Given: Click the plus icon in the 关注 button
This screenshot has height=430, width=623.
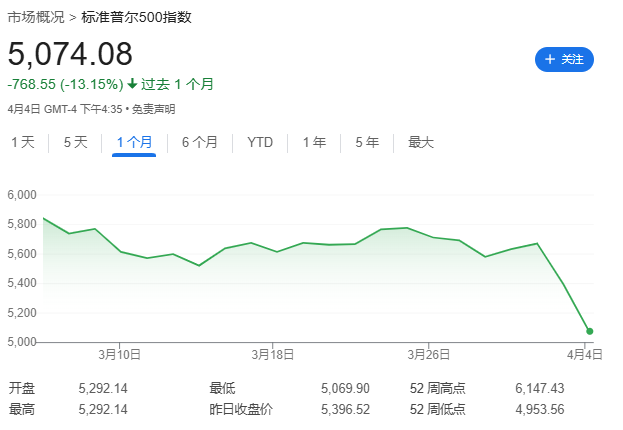Looking at the screenshot, I should (550, 60).
